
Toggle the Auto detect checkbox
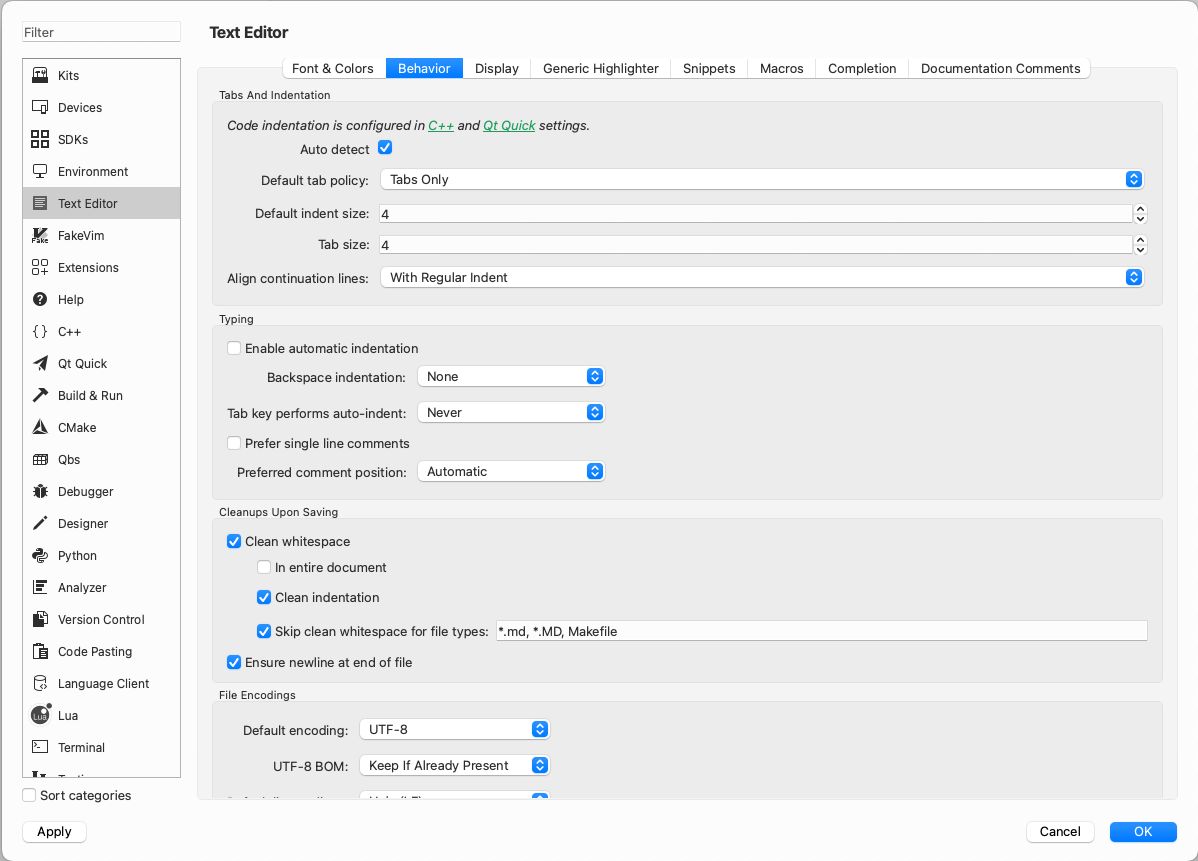pos(385,148)
